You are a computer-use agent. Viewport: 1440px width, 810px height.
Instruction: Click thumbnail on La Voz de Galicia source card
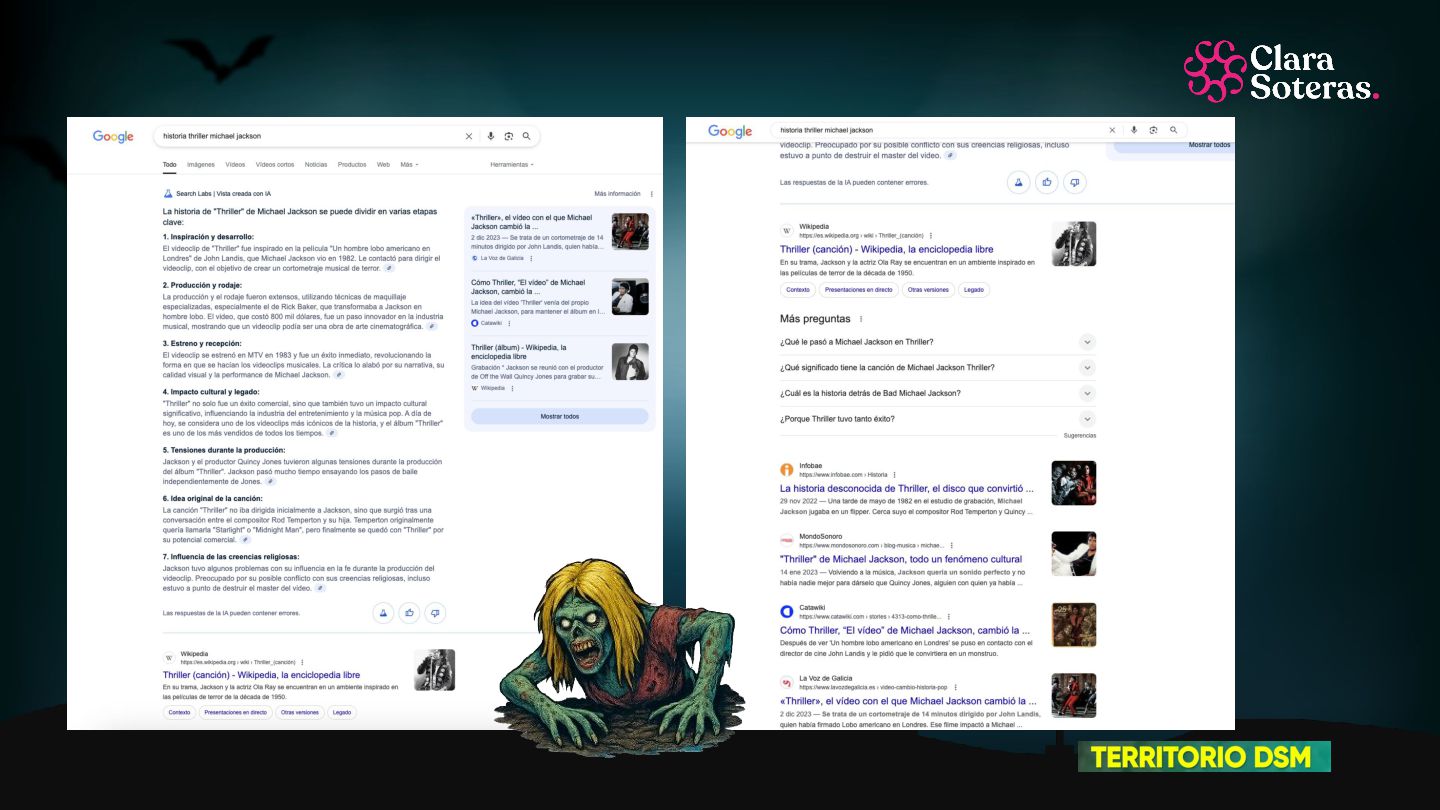(630, 232)
